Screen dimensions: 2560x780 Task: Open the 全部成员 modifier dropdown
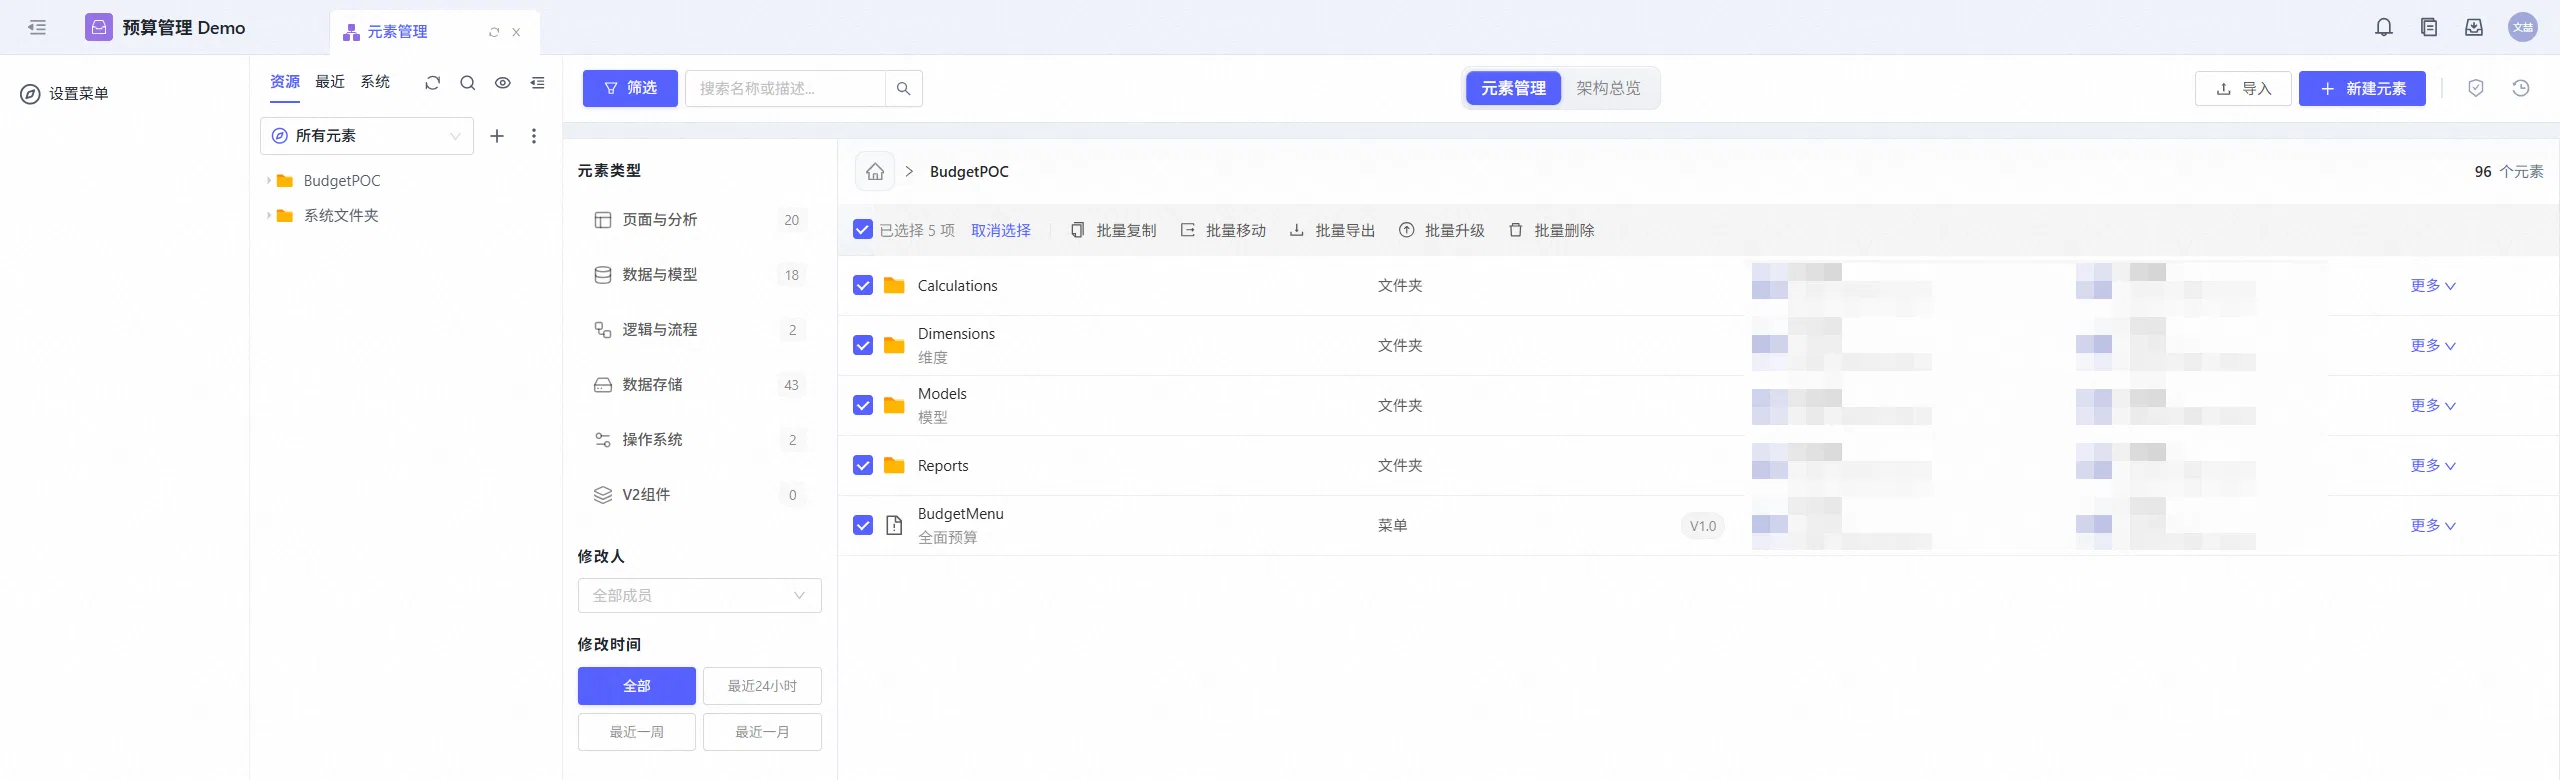pyautogui.click(x=700, y=596)
